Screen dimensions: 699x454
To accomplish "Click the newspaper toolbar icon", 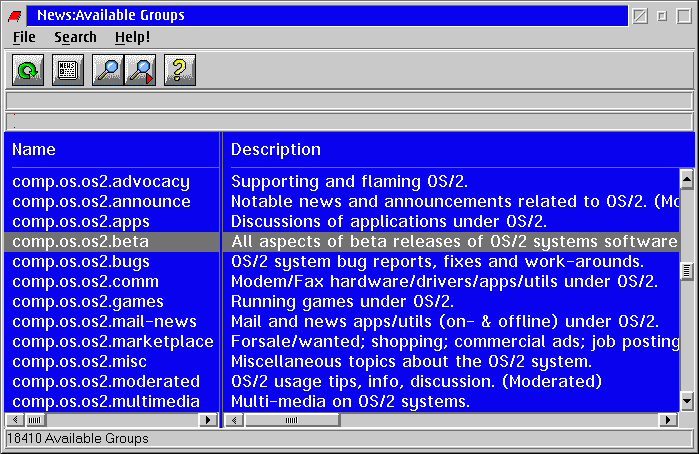I will tap(68, 70).
